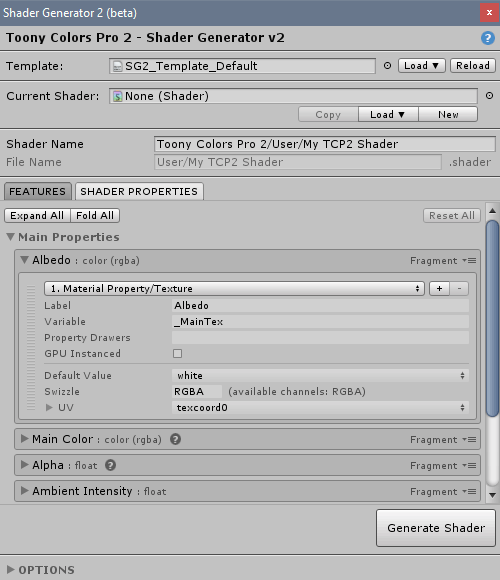Click the help icon next to Alpha float
The width and height of the screenshot is (500, 580).
click(x=110, y=465)
